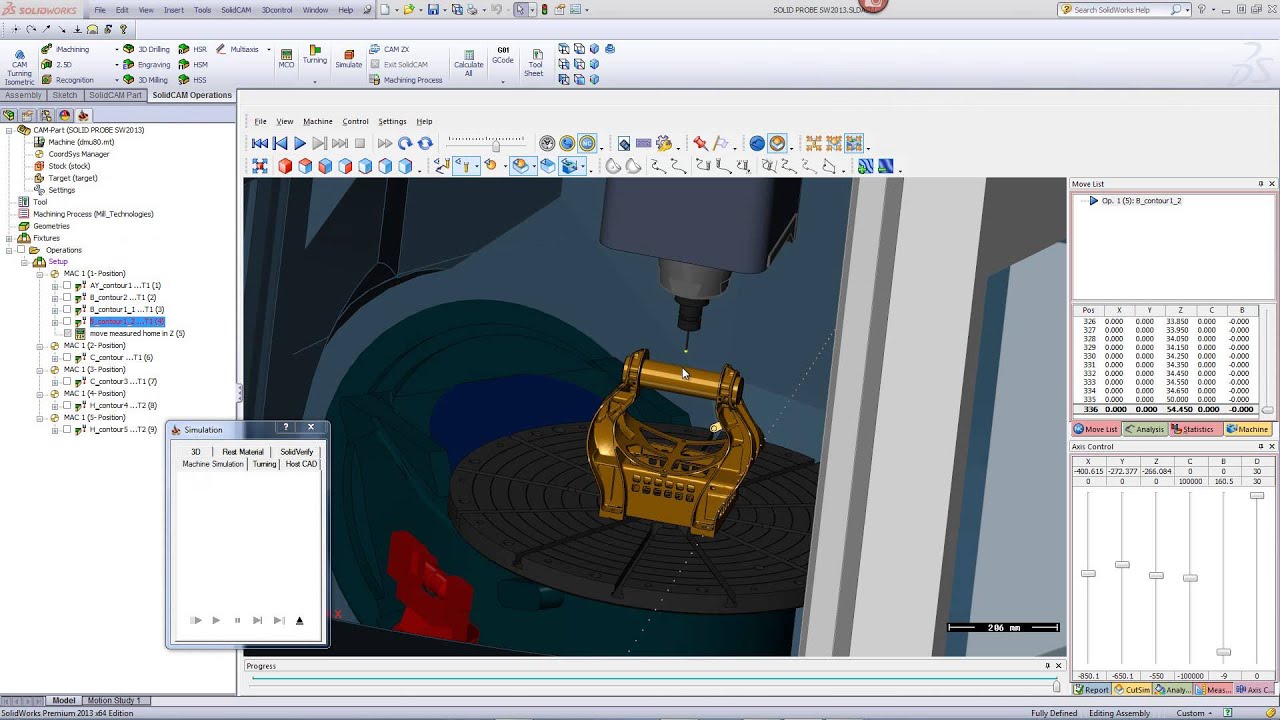Click the CAM ZX icon
The width and height of the screenshot is (1280, 720).
click(x=390, y=49)
